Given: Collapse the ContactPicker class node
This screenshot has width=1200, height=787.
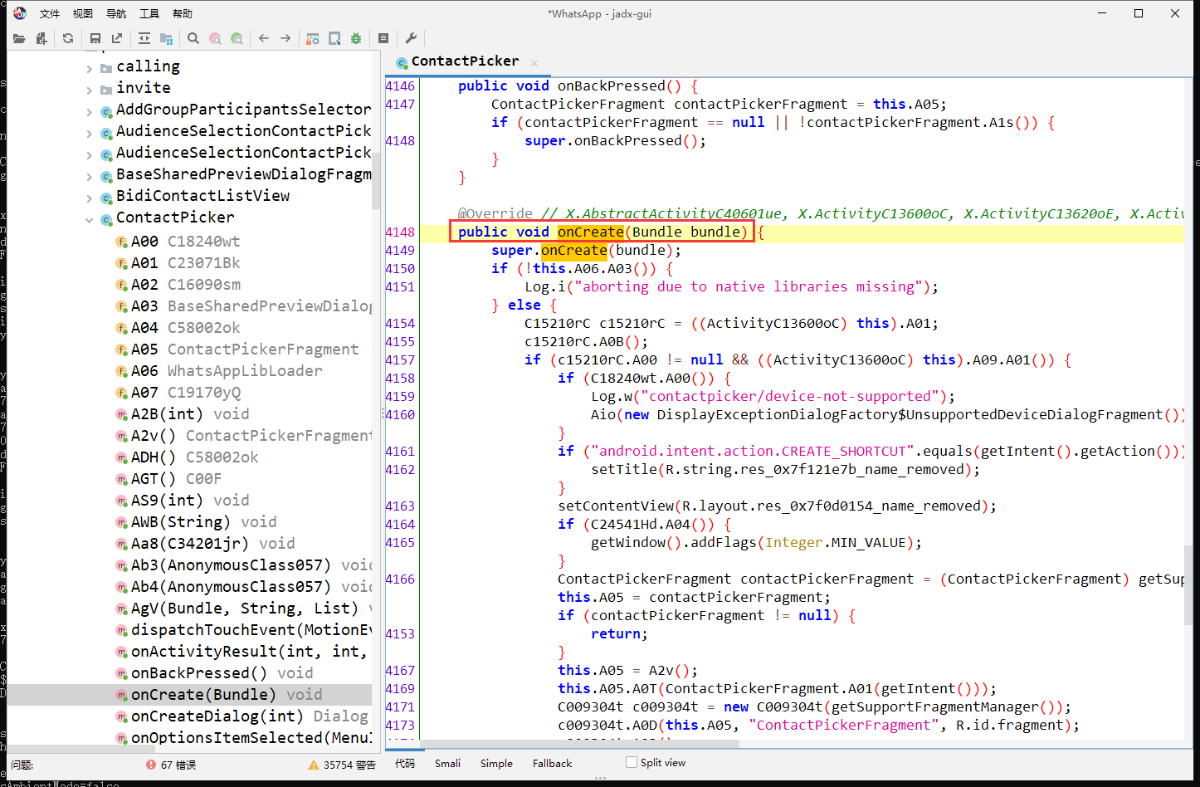Looking at the screenshot, I should [90, 218].
